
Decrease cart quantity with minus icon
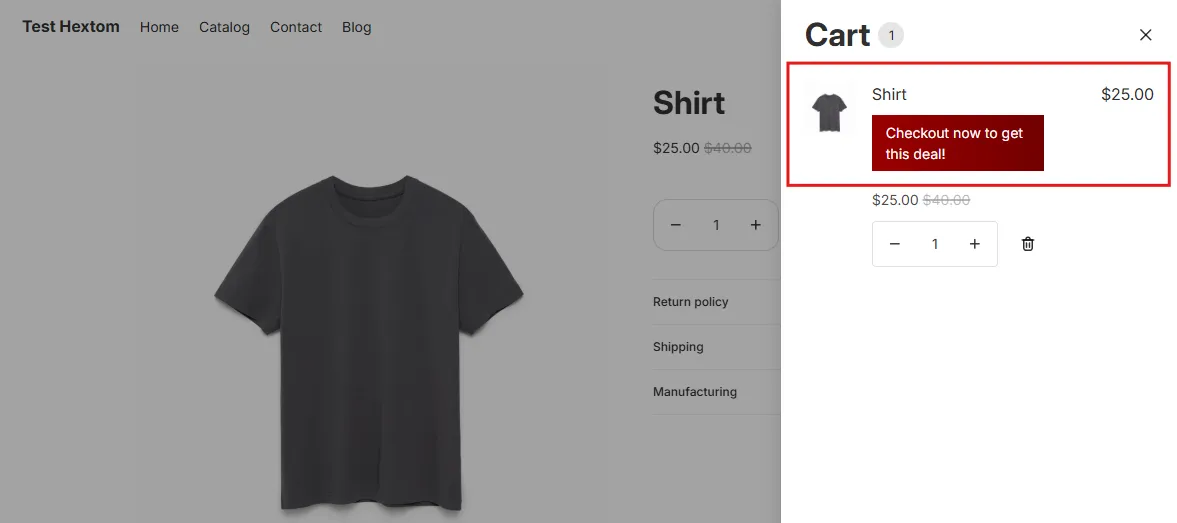tap(894, 244)
